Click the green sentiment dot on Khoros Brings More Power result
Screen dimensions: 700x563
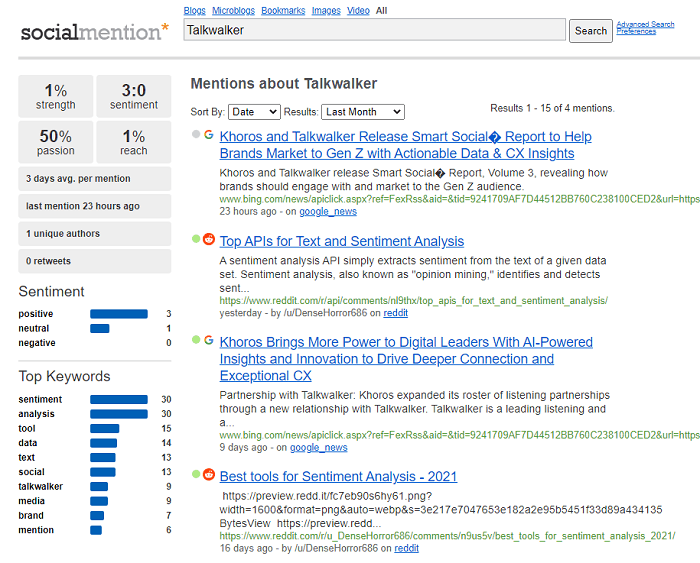click(x=196, y=340)
